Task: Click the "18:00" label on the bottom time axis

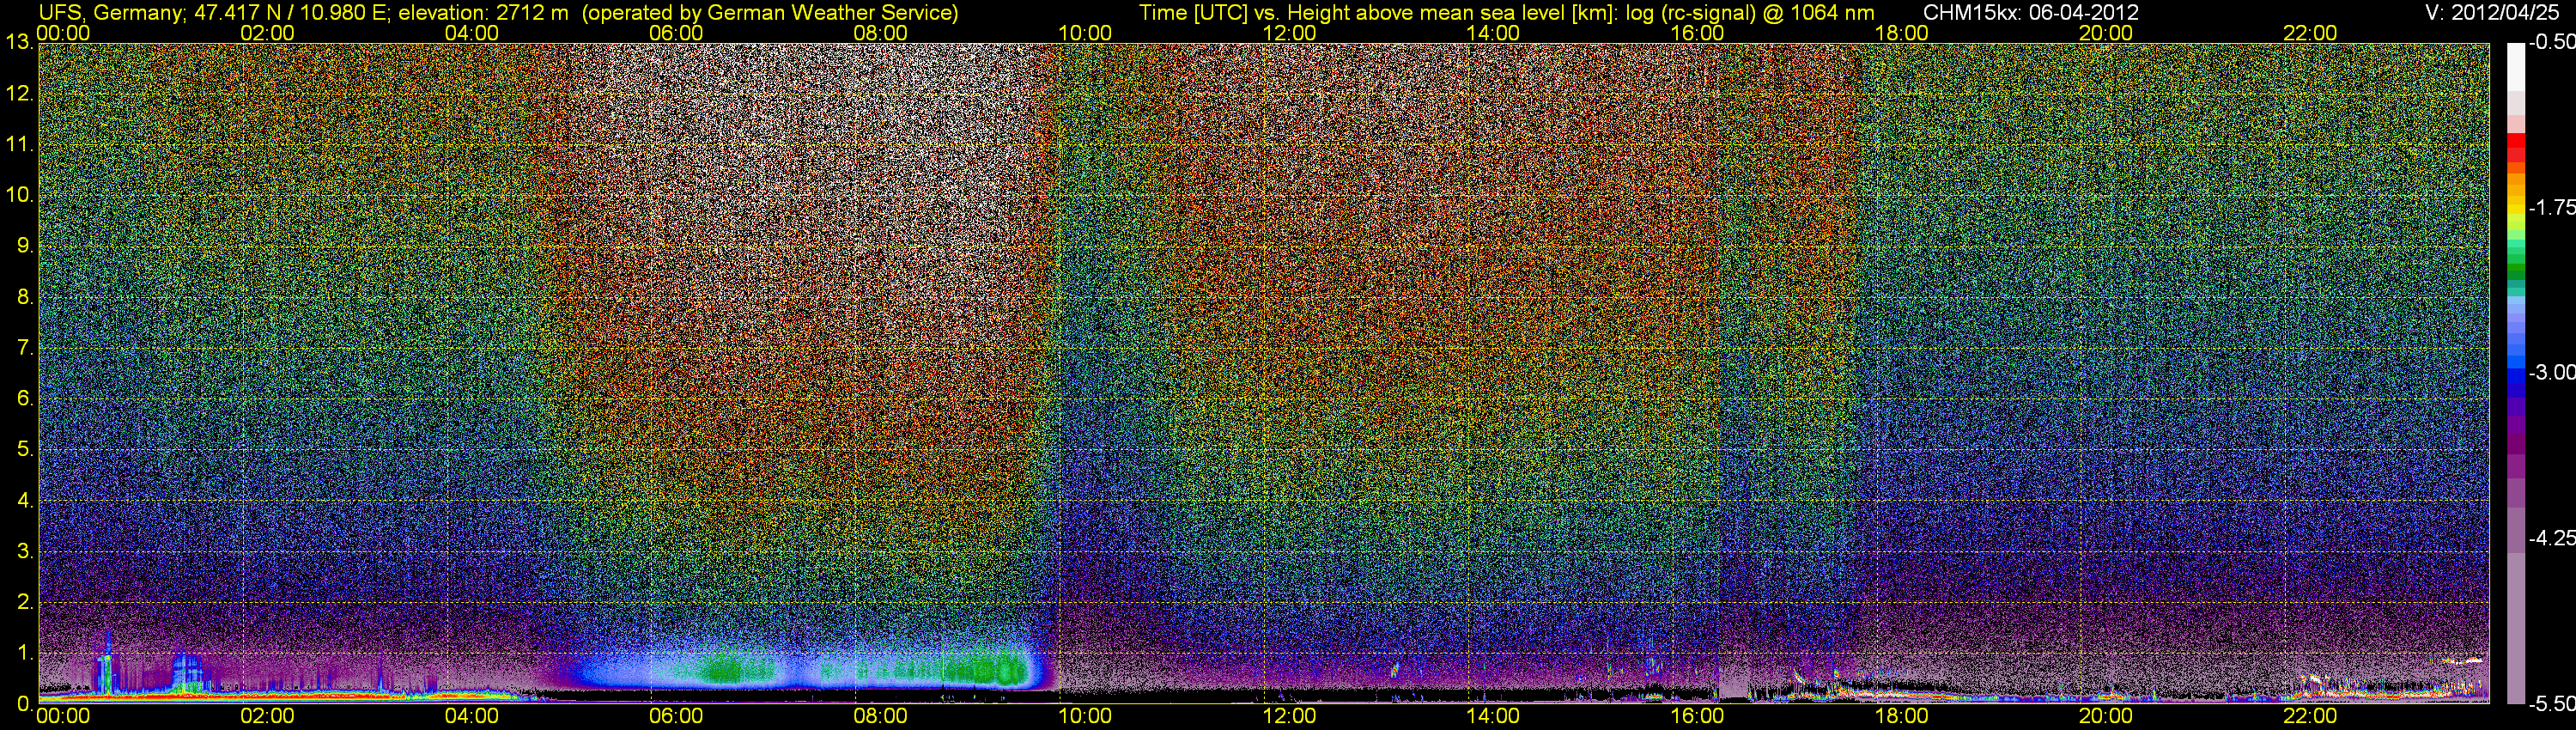Action: (1901, 716)
